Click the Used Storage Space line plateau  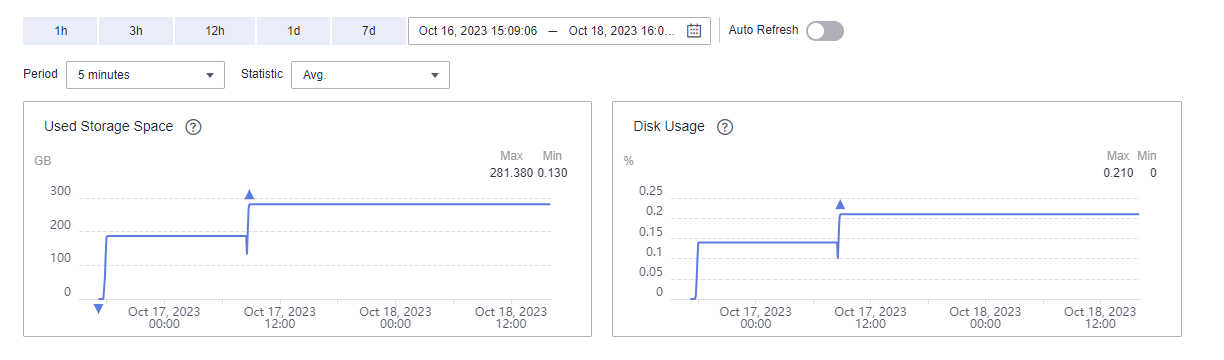pos(400,204)
